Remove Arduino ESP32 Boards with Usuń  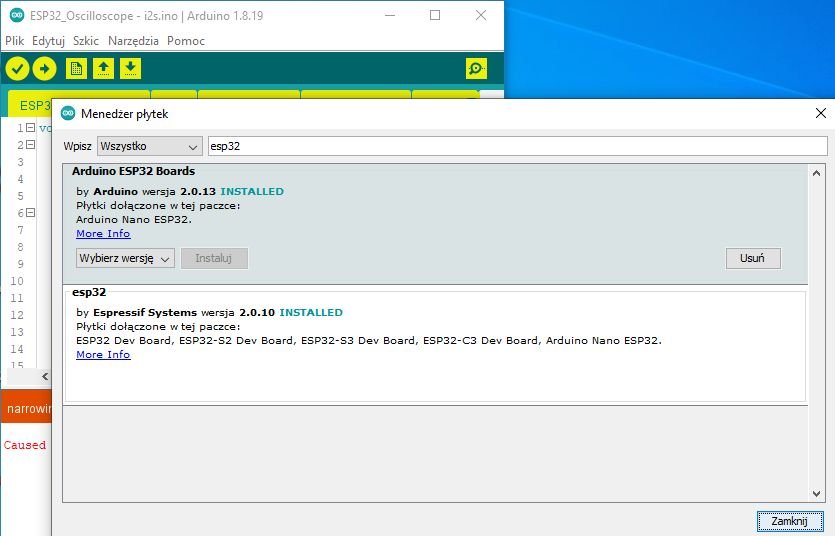coord(753,258)
